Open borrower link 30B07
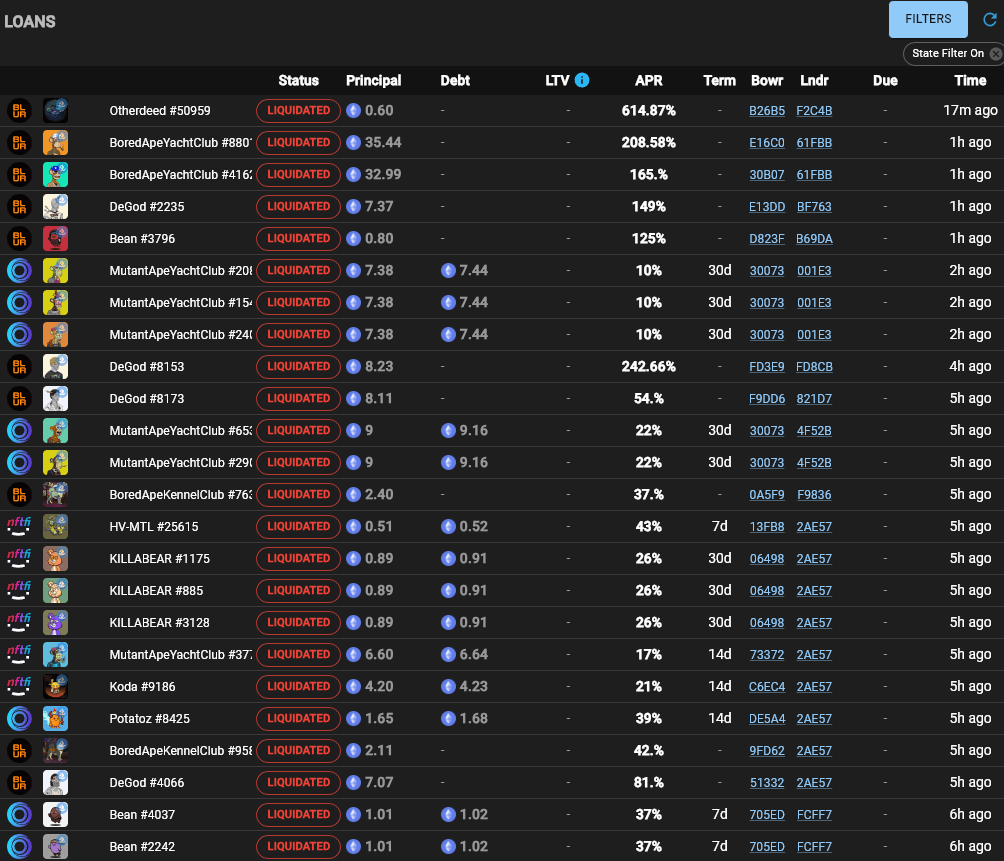This screenshot has width=1004, height=861. coord(767,175)
